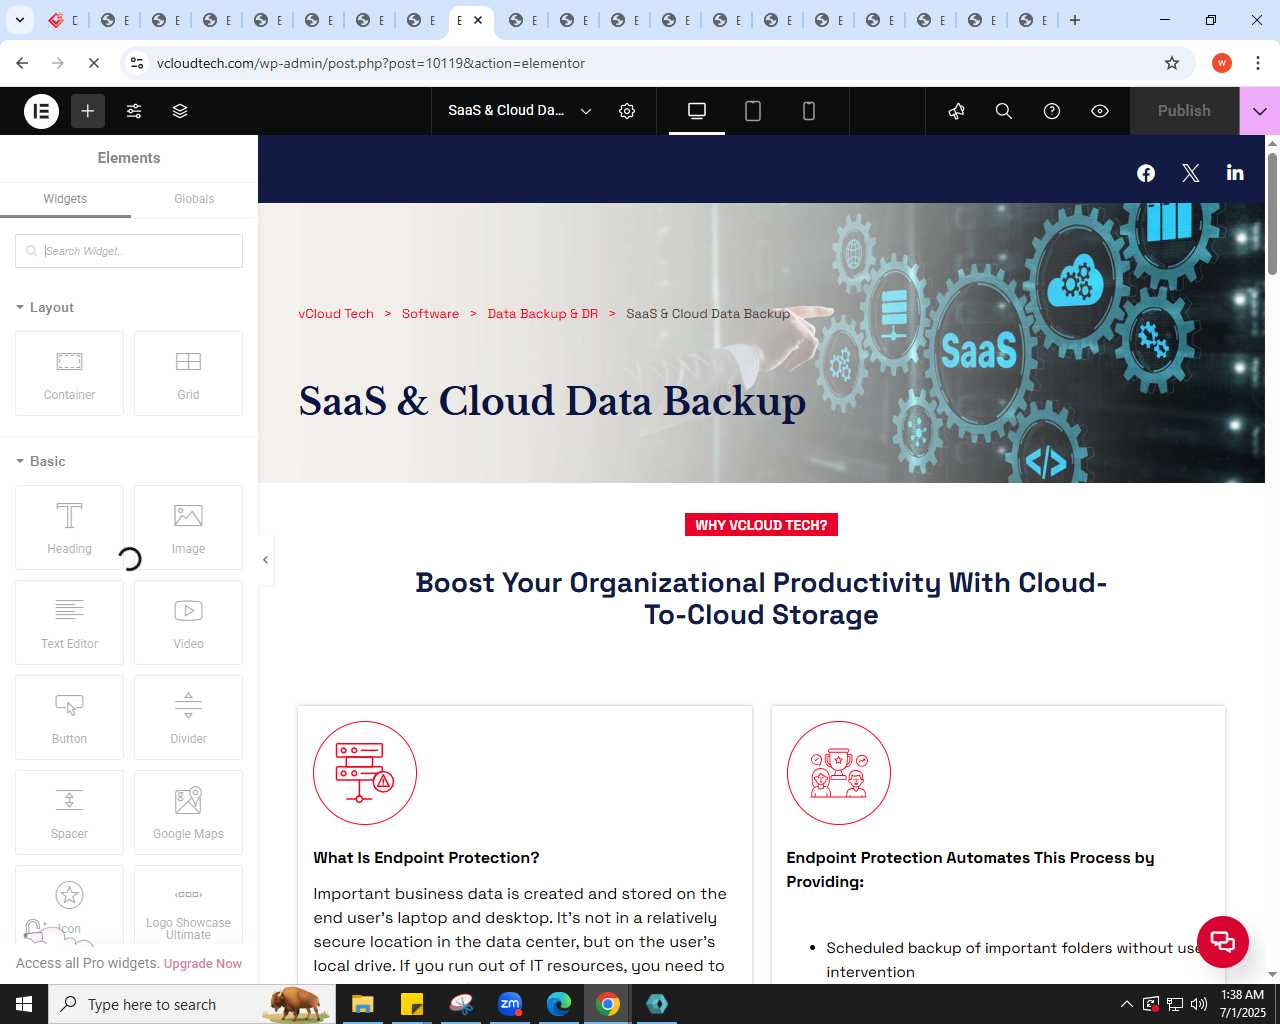Select the Text Editor widget

pos(69,622)
